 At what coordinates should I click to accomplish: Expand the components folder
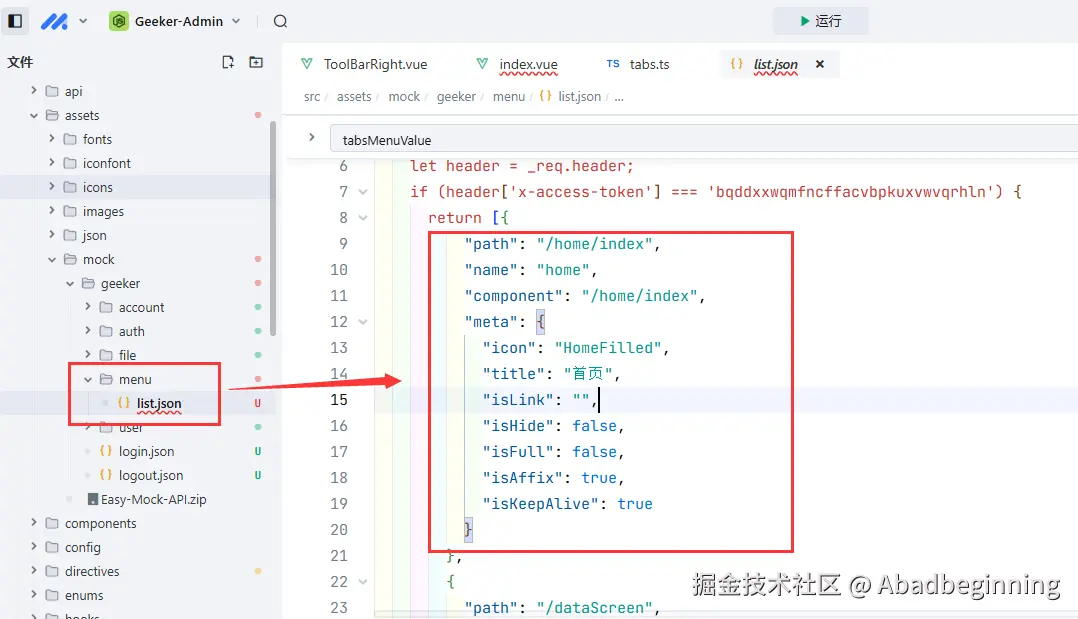[34, 523]
